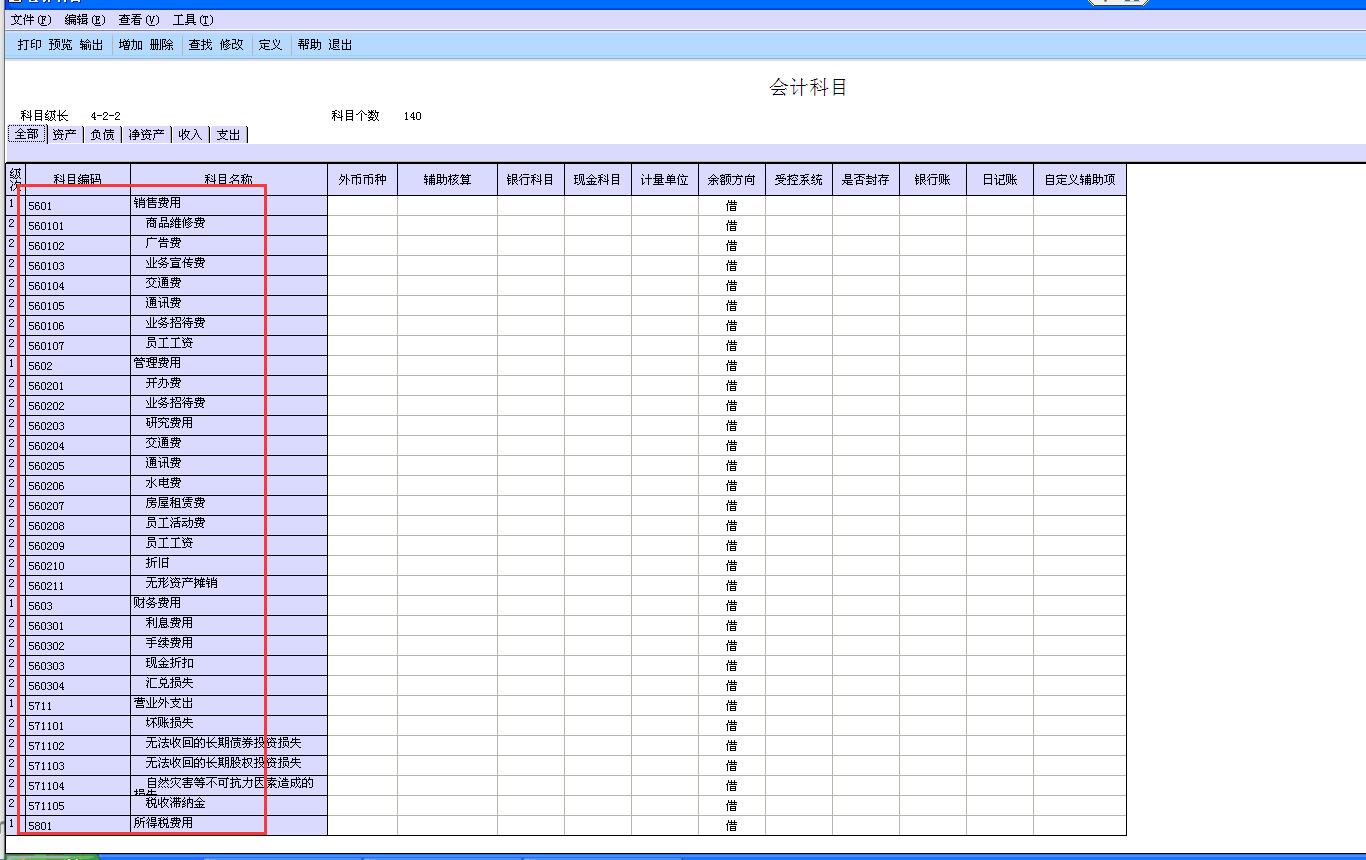Viewport: 1366px width, 860px height.
Task: Click the 余额方向 column header
Action: click(x=731, y=180)
